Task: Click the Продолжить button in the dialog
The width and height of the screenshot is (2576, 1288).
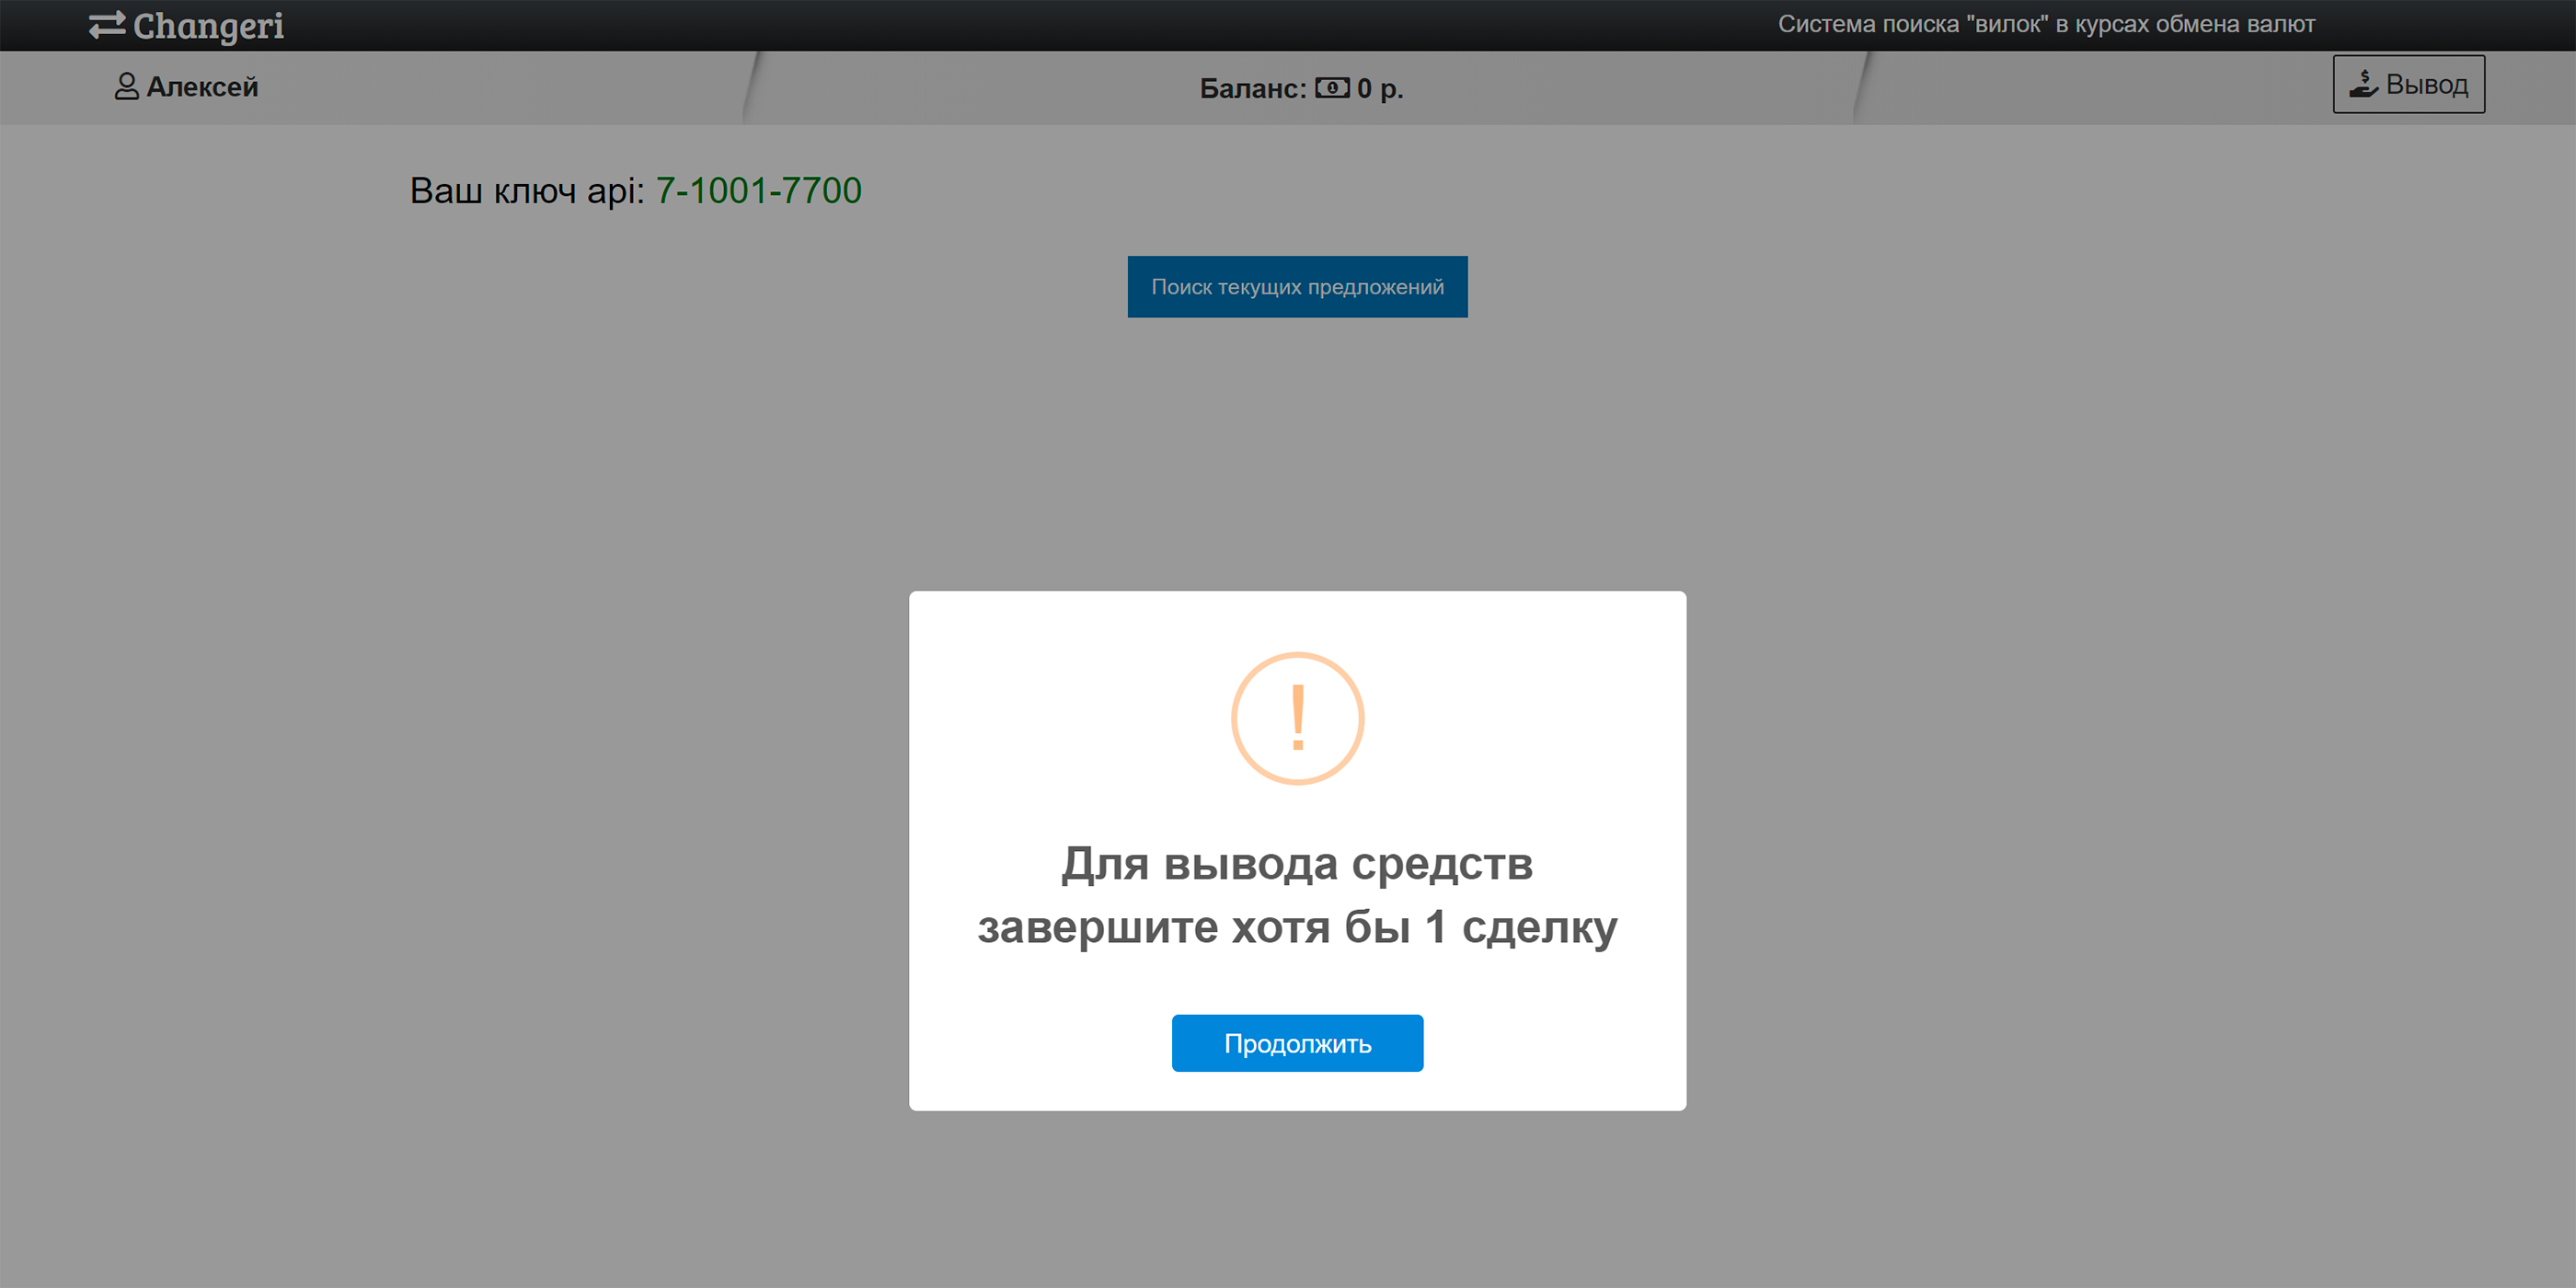Action: pos(1297,1043)
